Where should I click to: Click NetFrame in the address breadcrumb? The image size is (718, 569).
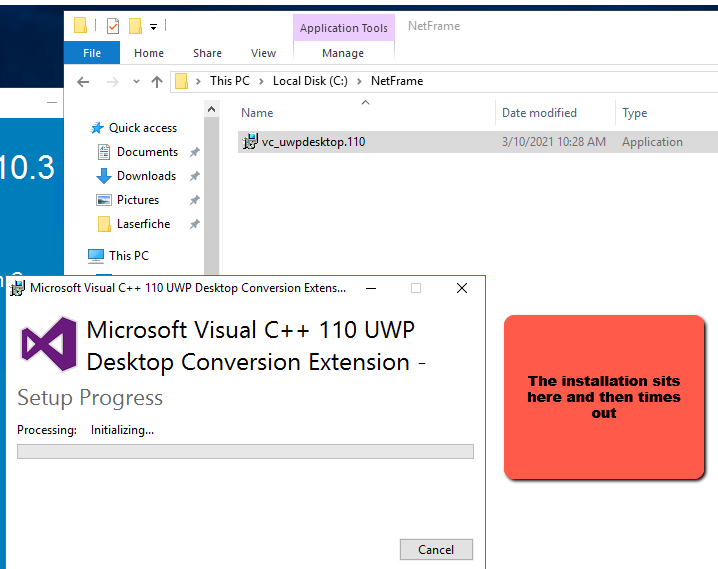pos(397,81)
